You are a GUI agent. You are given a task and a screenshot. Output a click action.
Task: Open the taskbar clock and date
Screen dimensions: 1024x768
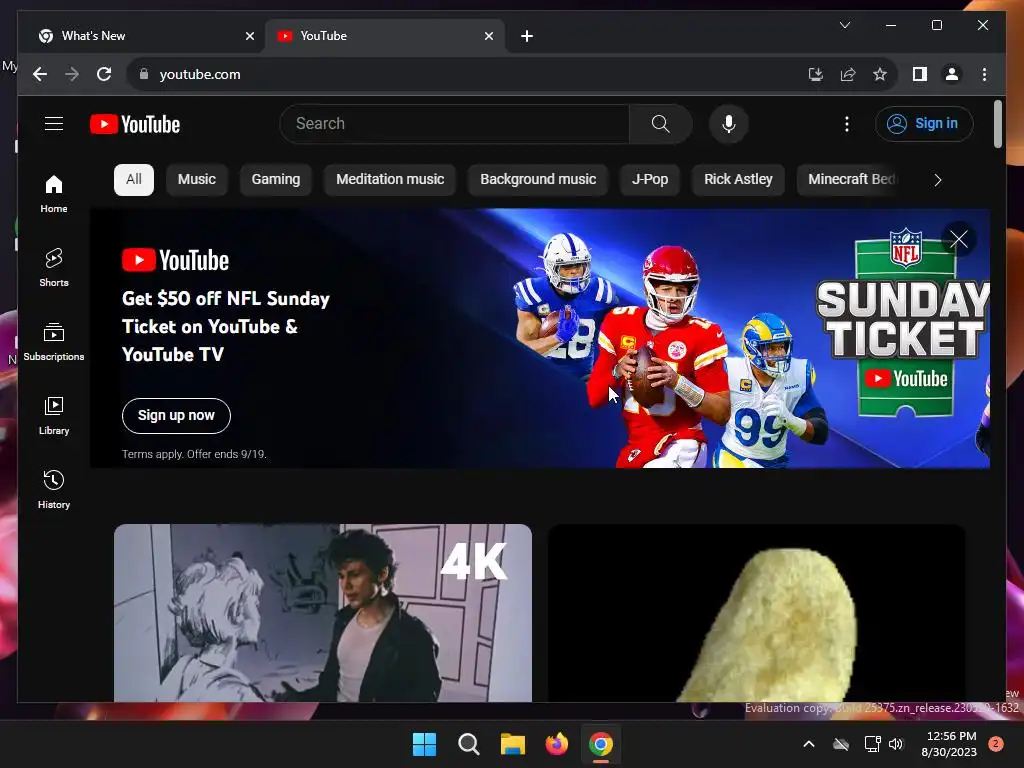point(949,744)
